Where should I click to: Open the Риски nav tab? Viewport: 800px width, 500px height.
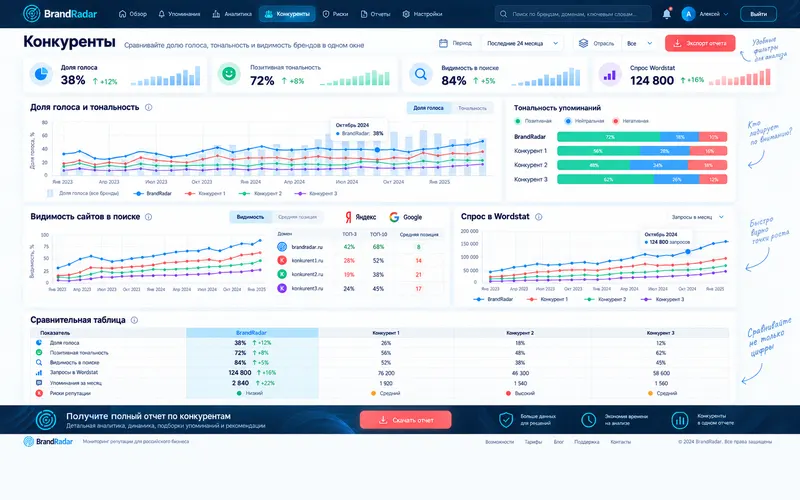point(335,14)
